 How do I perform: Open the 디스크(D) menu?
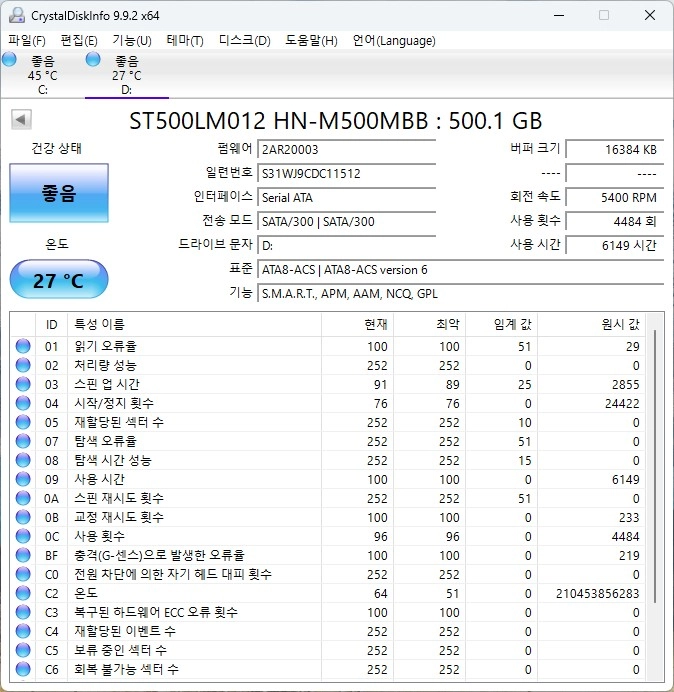point(245,41)
